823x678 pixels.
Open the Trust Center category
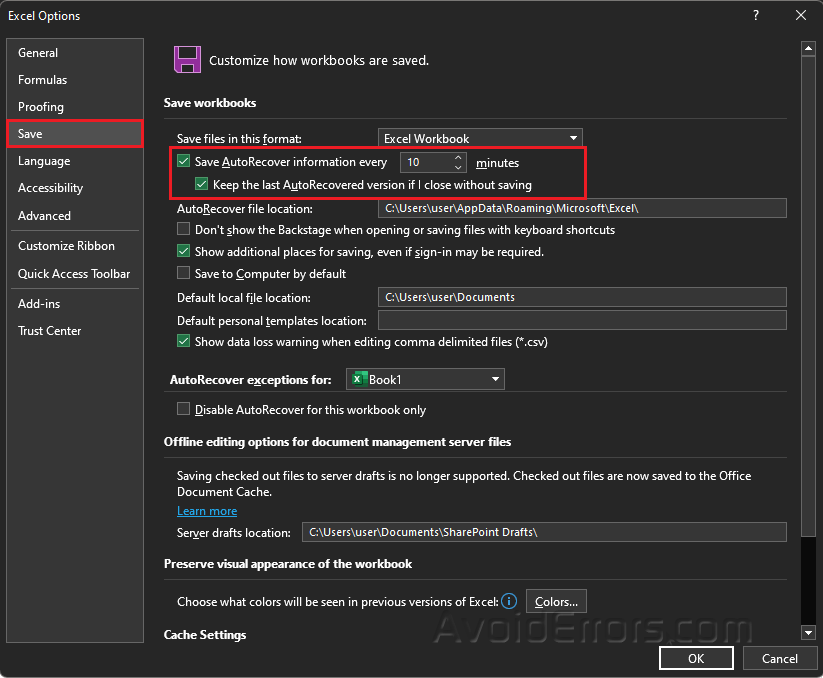[x=50, y=331]
